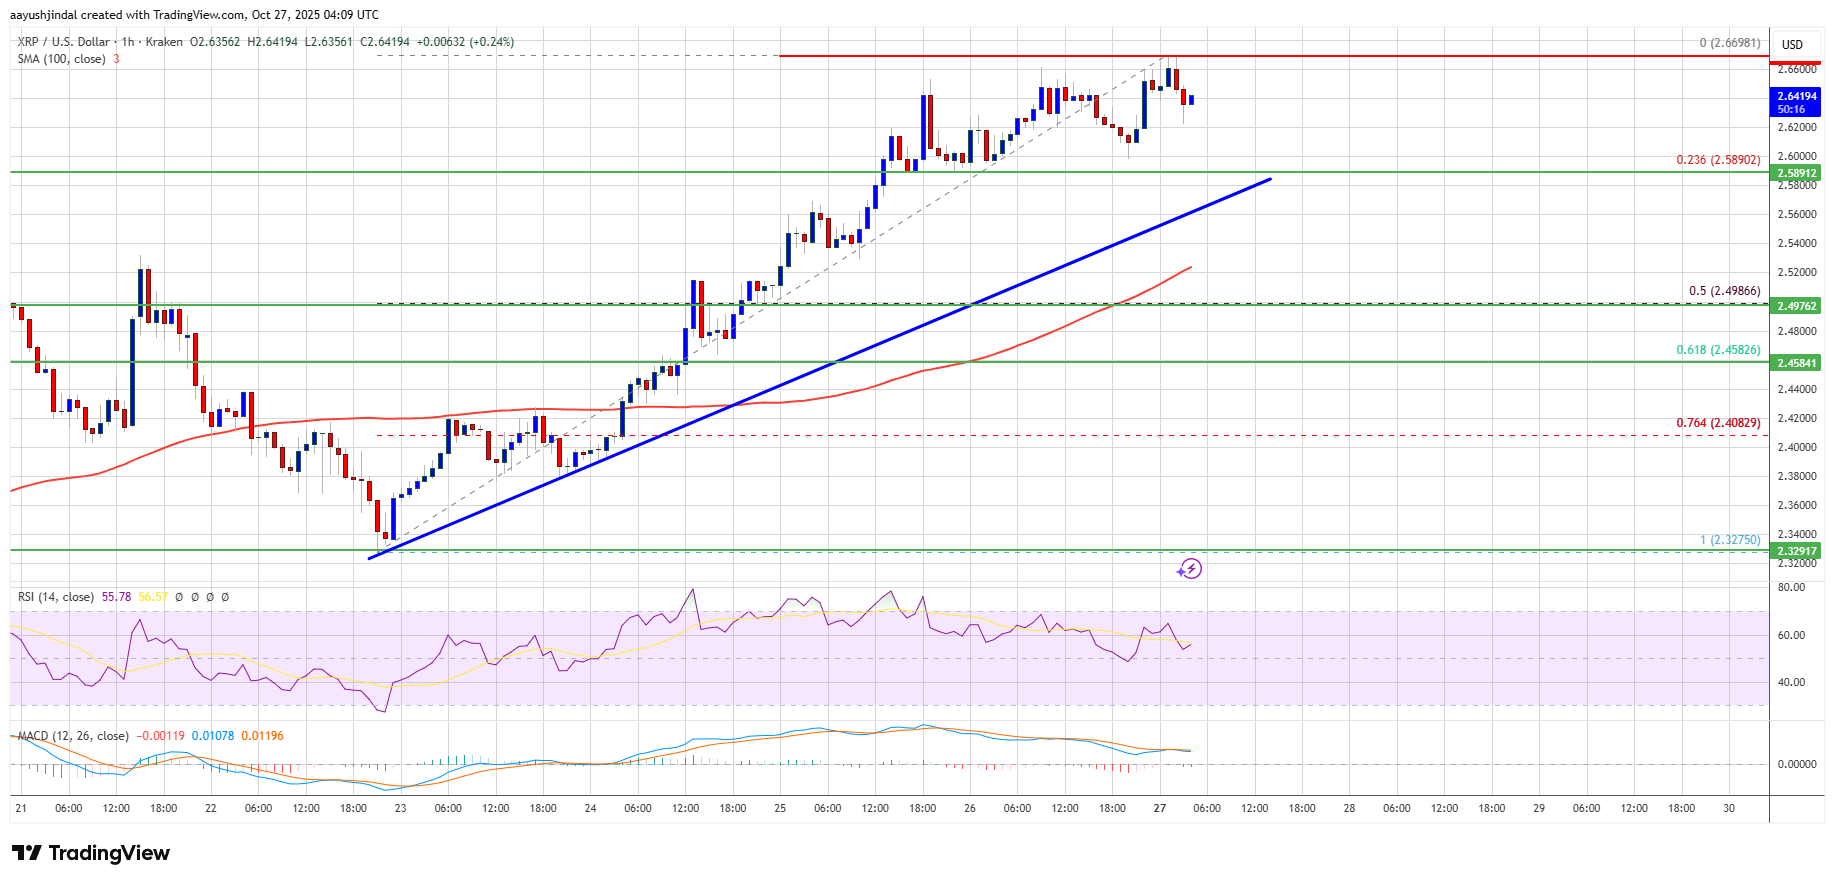This screenshot has width=1835, height=883.
Task: Click the date label 27 on the time axis
Action: (x=1159, y=808)
